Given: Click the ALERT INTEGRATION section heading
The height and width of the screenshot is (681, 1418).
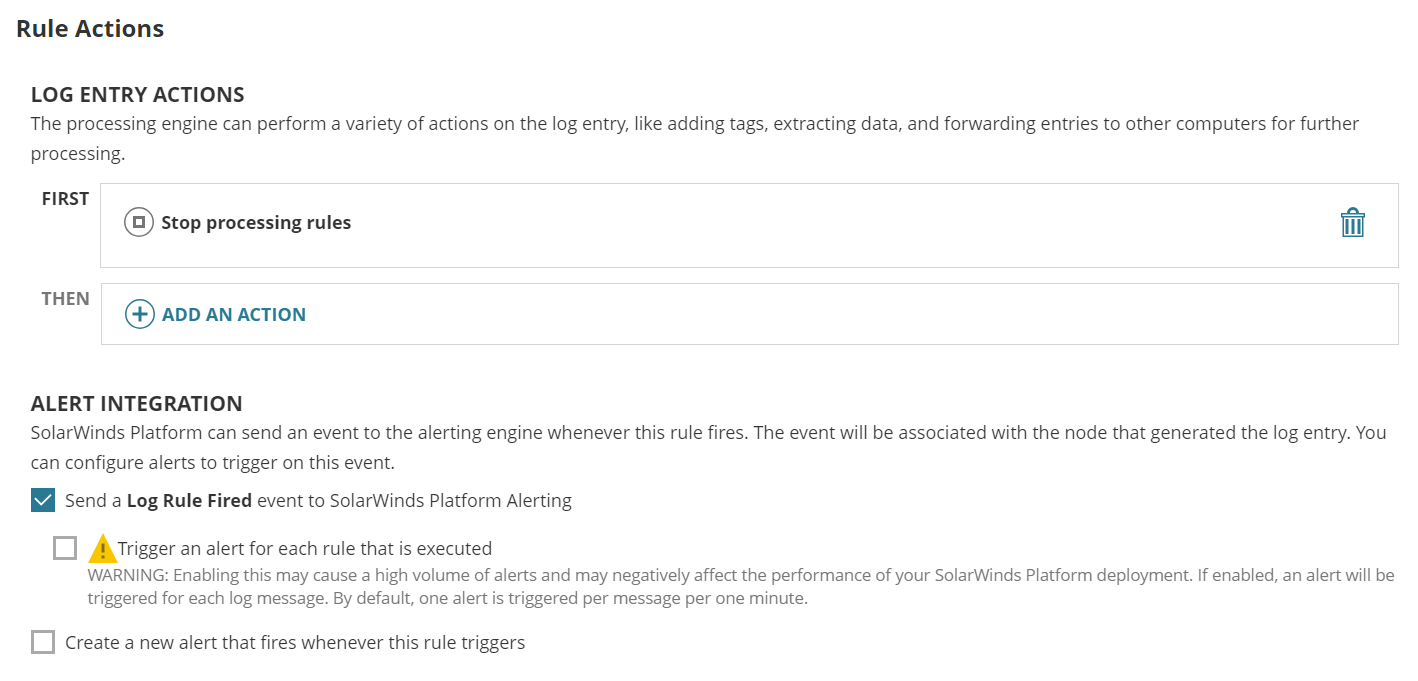Looking at the screenshot, I should (x=137, y=404).
